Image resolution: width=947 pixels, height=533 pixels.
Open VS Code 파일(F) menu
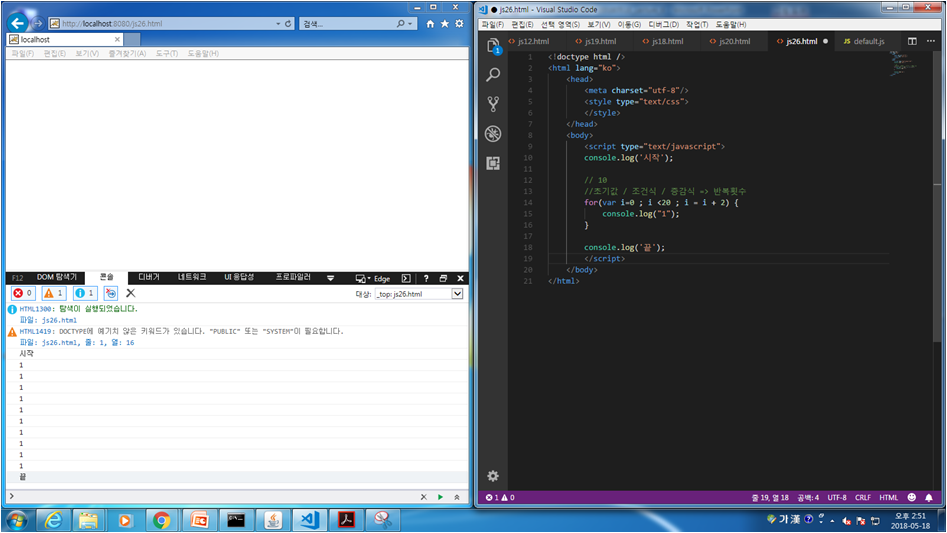(492, 24)
